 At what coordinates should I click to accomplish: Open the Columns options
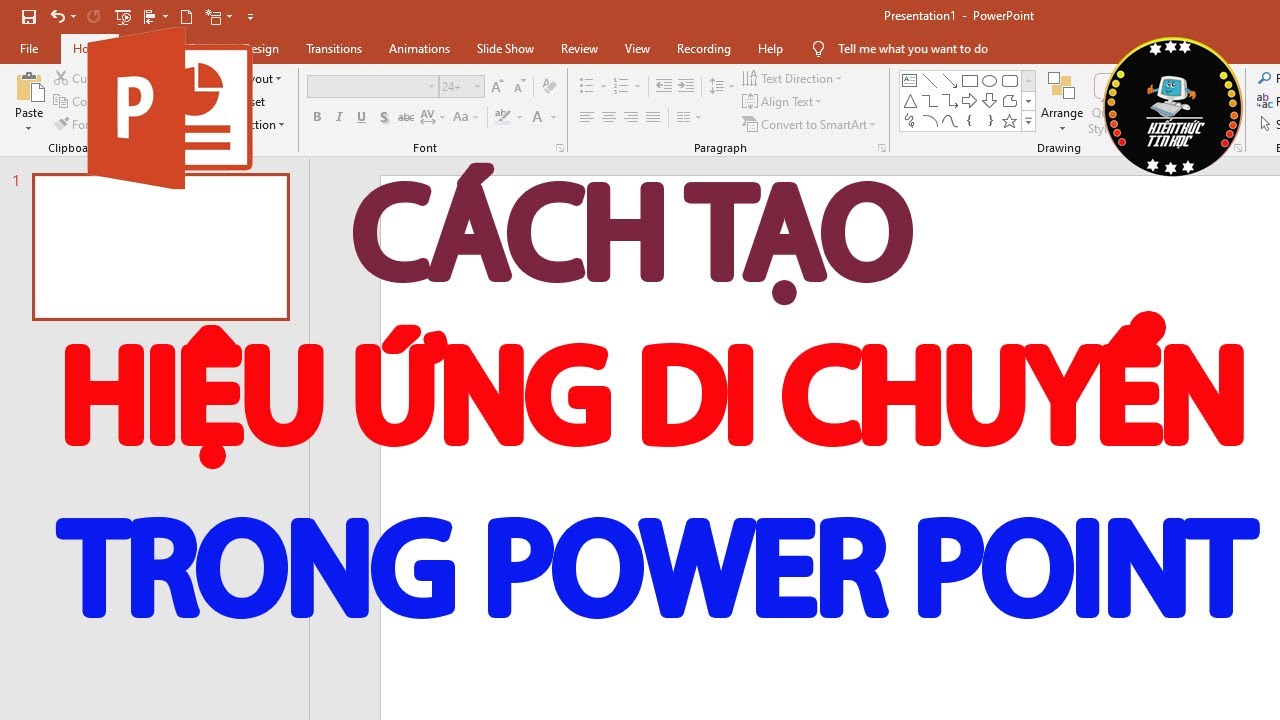[689, 117]
